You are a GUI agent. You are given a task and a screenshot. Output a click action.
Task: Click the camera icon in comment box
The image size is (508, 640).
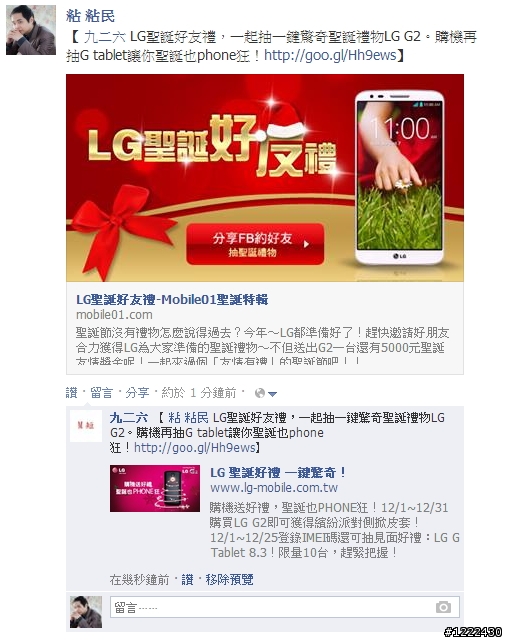tap(443, 607)
